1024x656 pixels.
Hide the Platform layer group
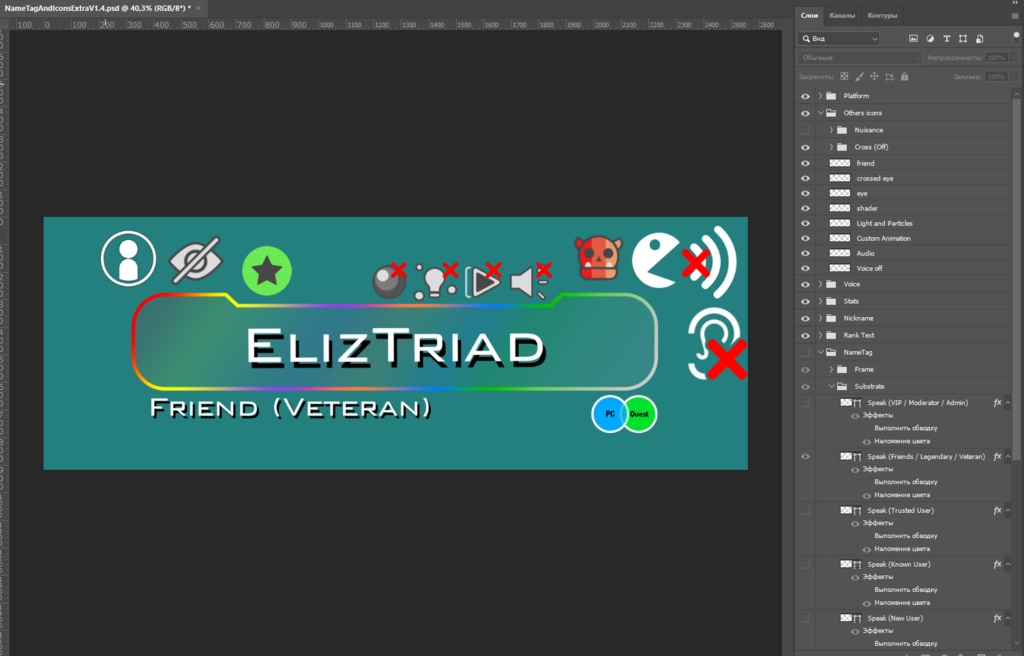(x=806, y=96)
